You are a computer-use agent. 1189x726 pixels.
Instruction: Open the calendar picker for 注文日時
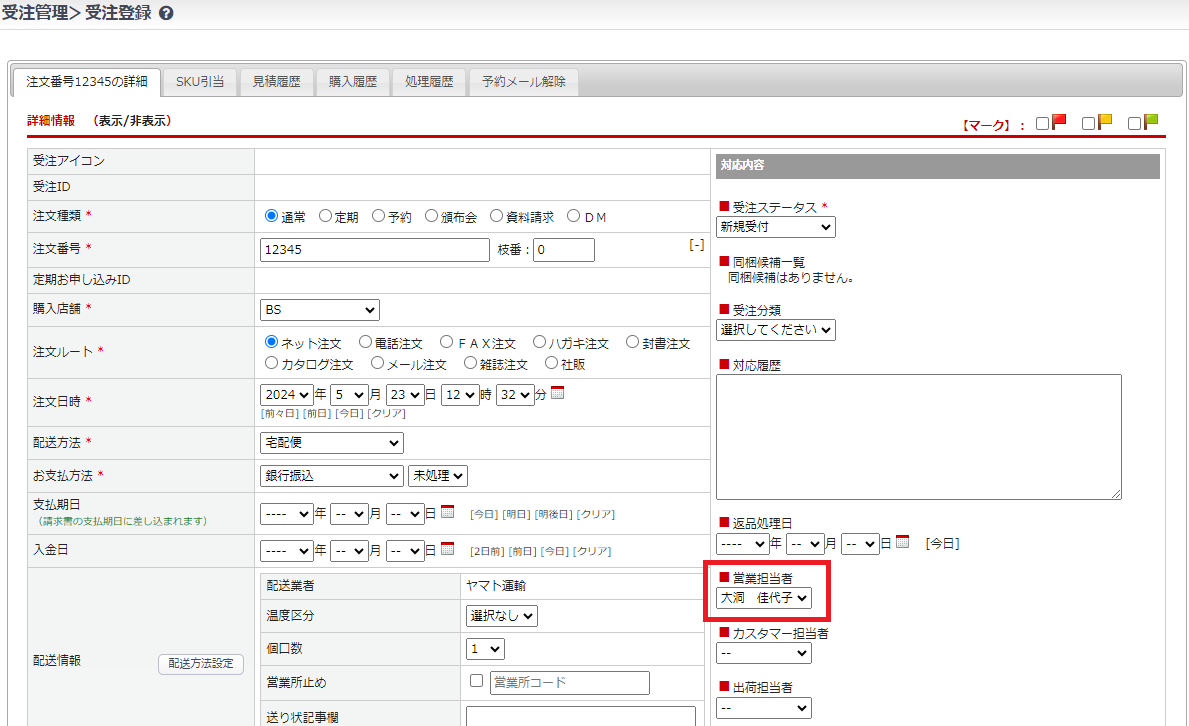(558, 393)
